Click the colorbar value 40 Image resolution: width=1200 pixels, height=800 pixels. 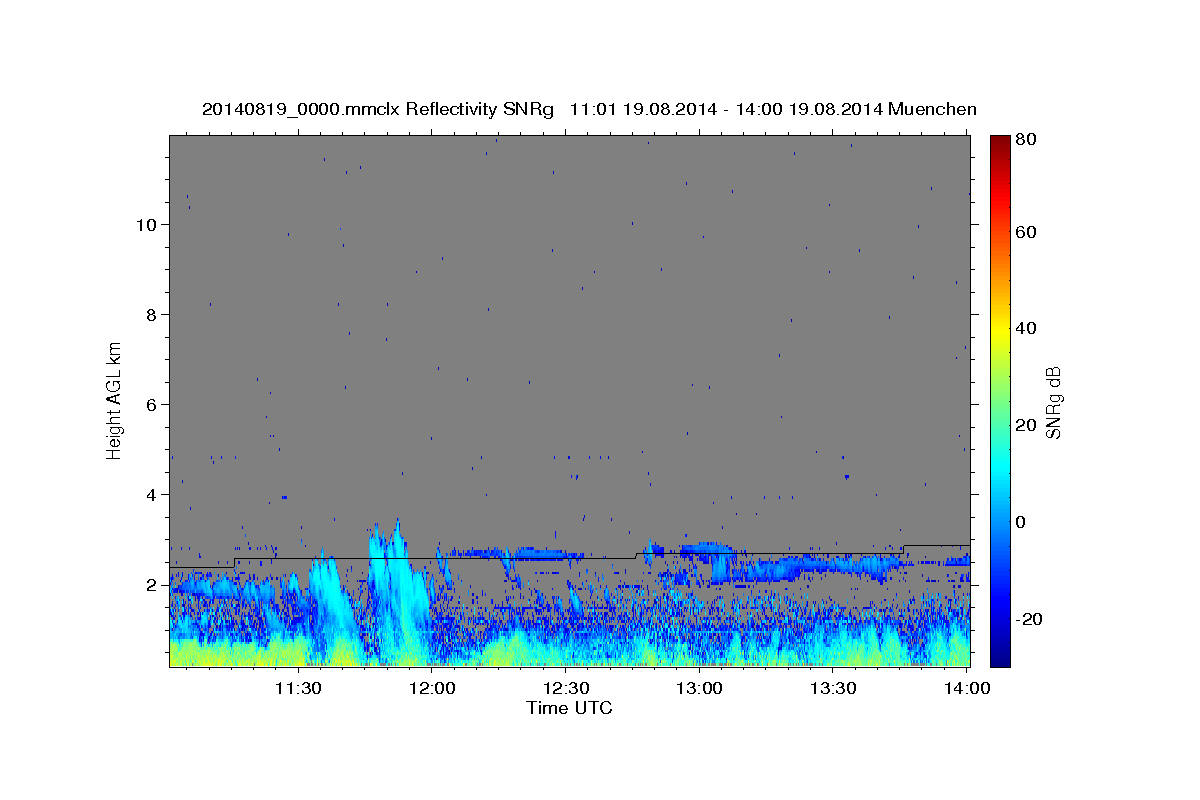click(x=1026, y=329)
